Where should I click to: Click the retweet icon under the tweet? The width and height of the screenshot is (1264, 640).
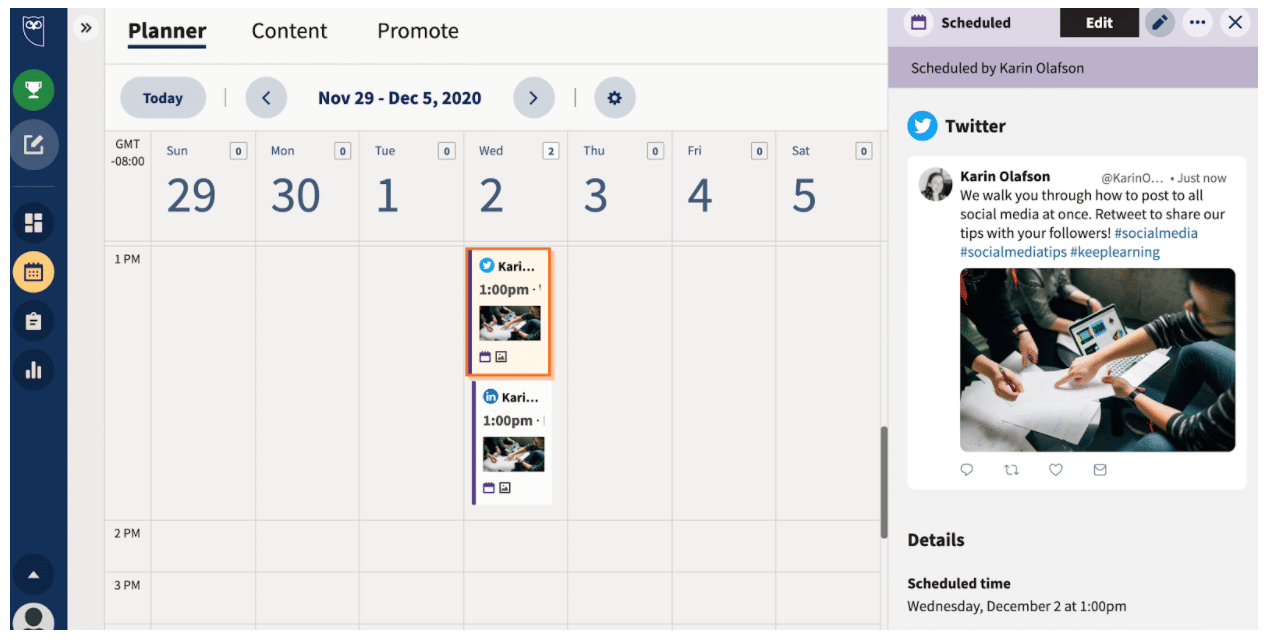click(1011, 469)
